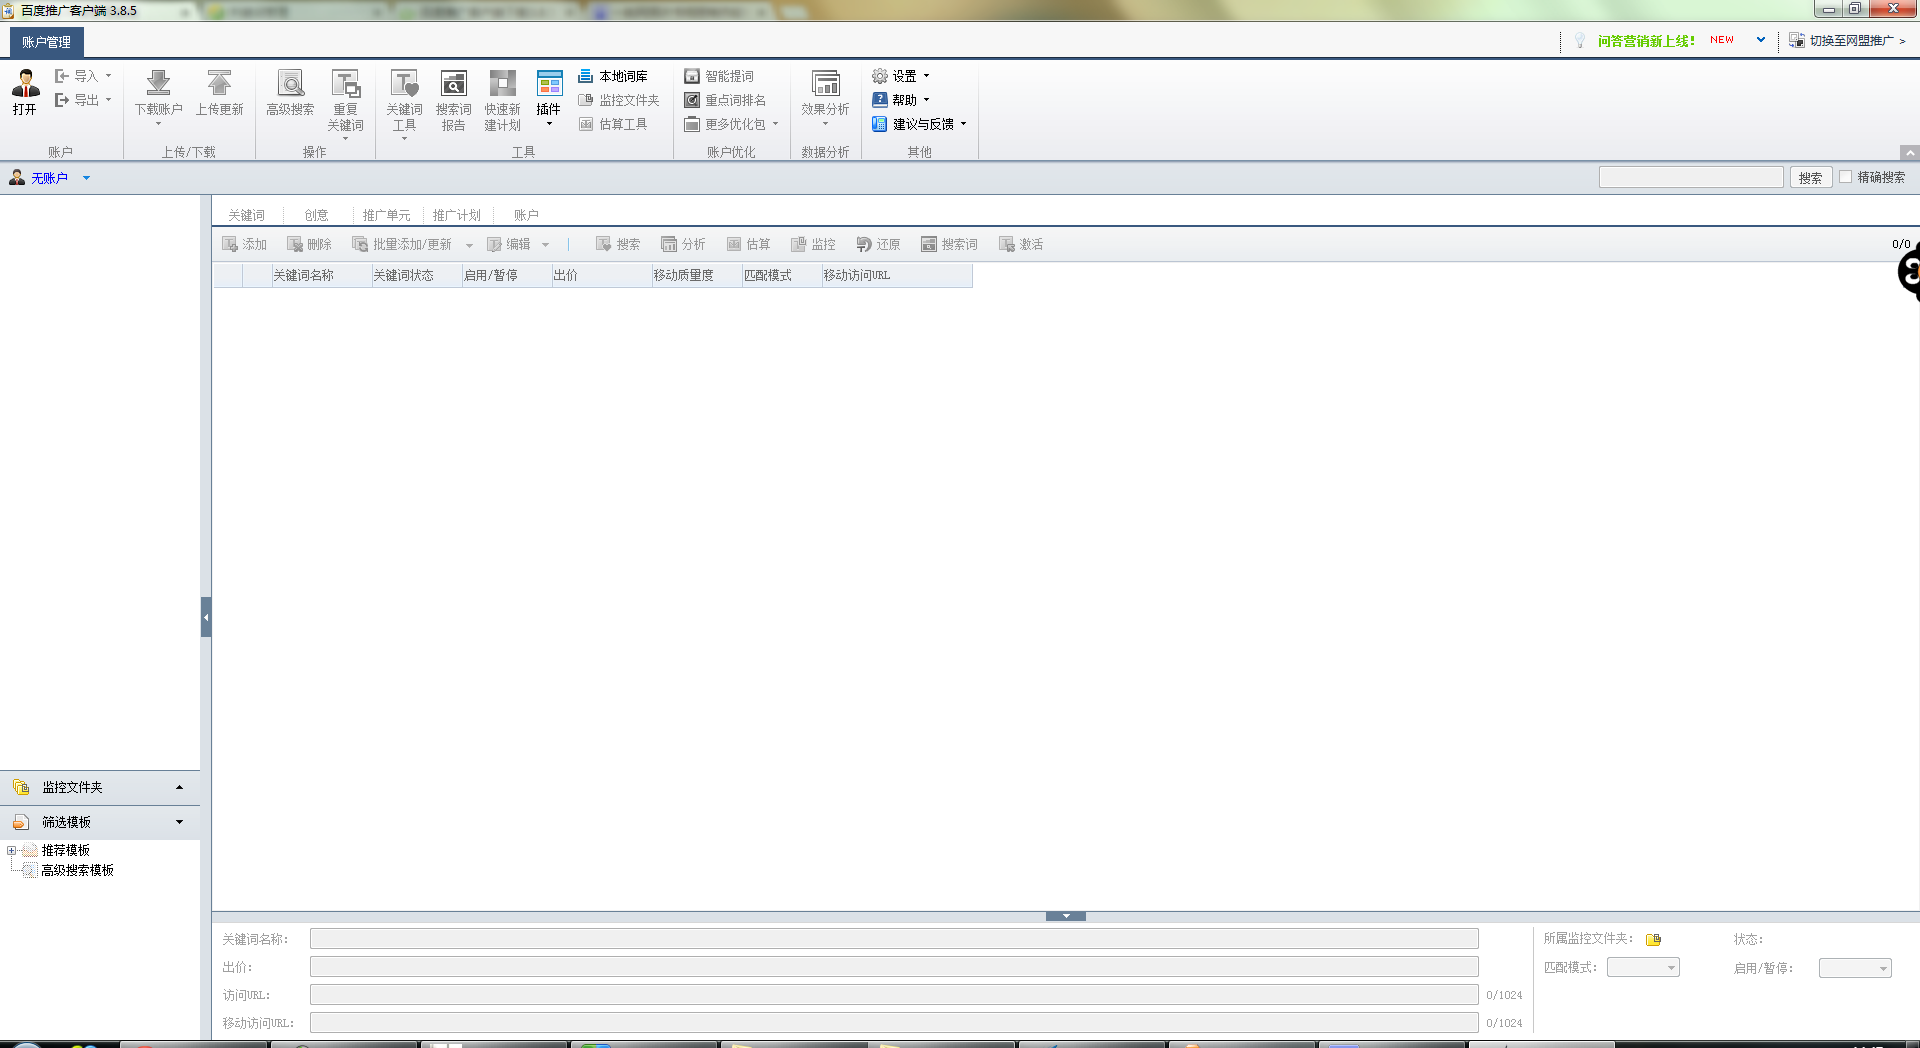
Task: Expand the 筛选模板 panel
Action: click(179, 822)
